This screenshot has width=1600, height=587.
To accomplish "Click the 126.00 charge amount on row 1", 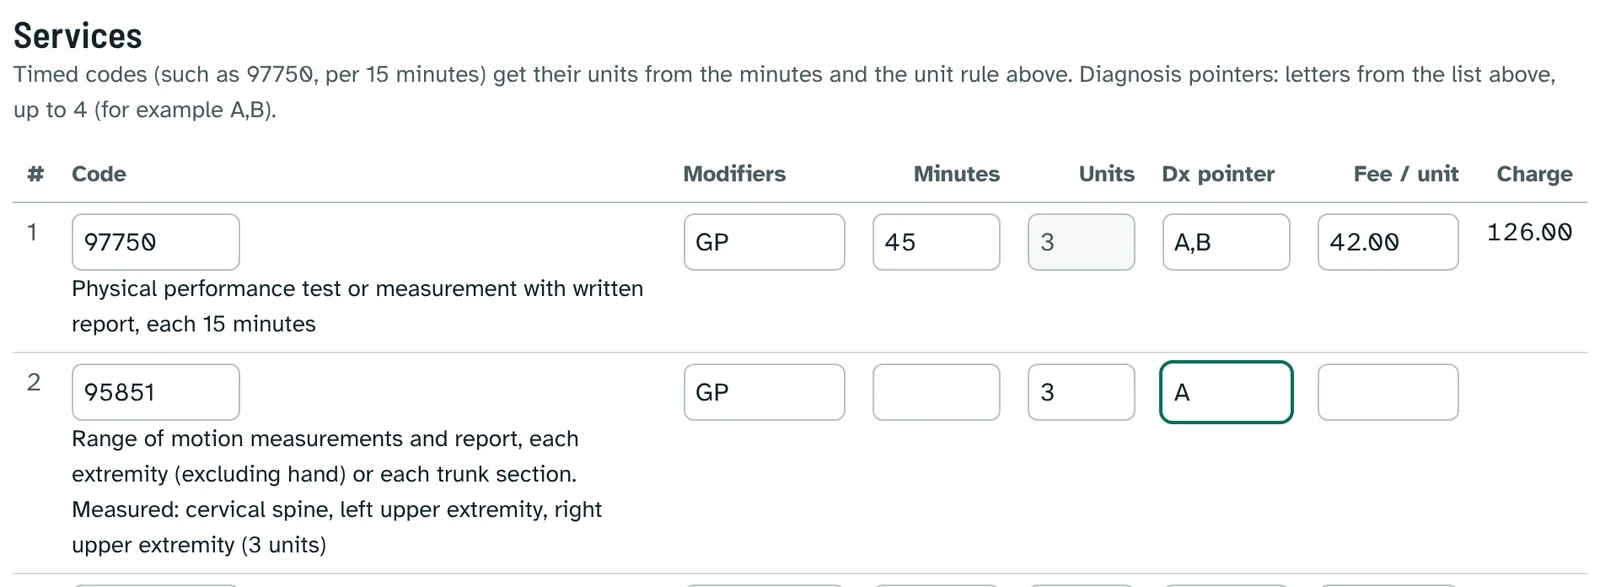I will (x=1529, y=232).
